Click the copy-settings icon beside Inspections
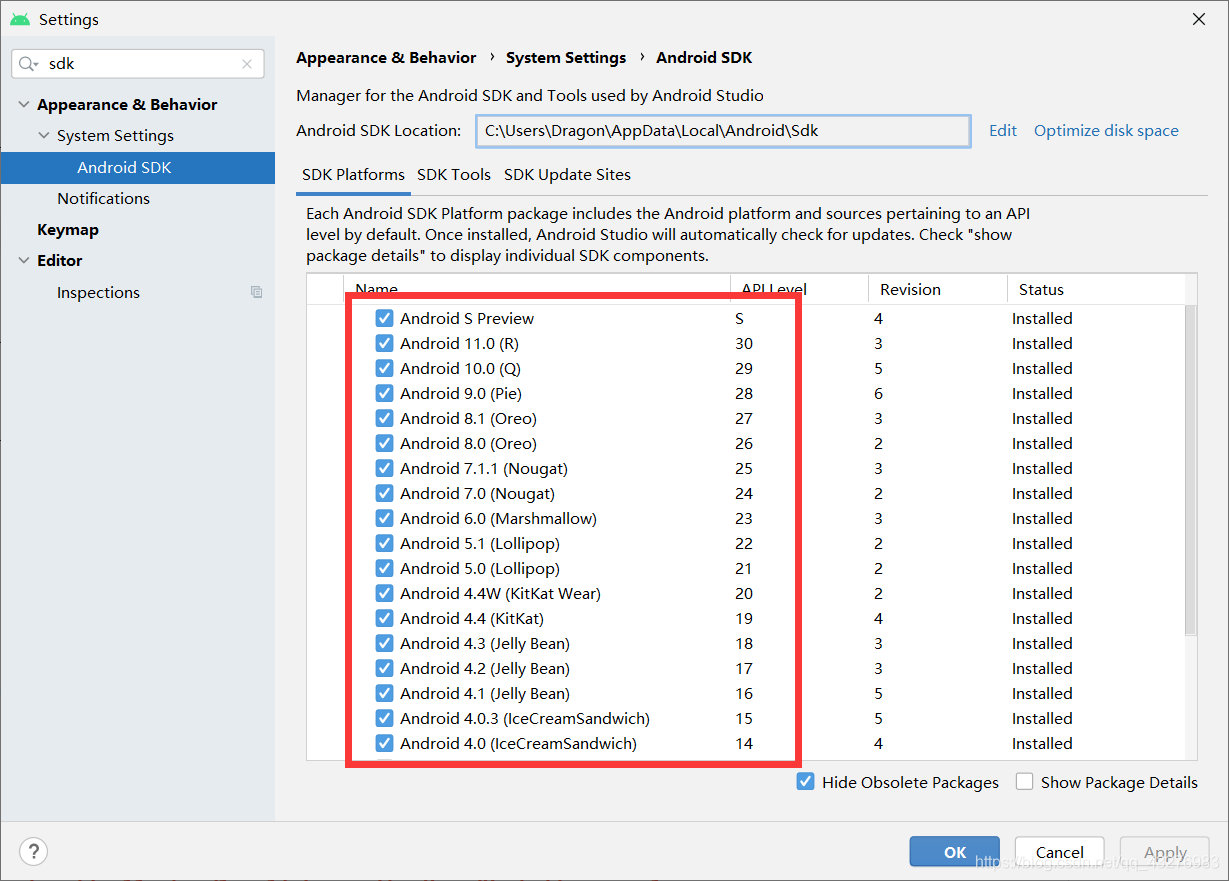This screenshot has height=881, width=1229. tap(257, 292)
